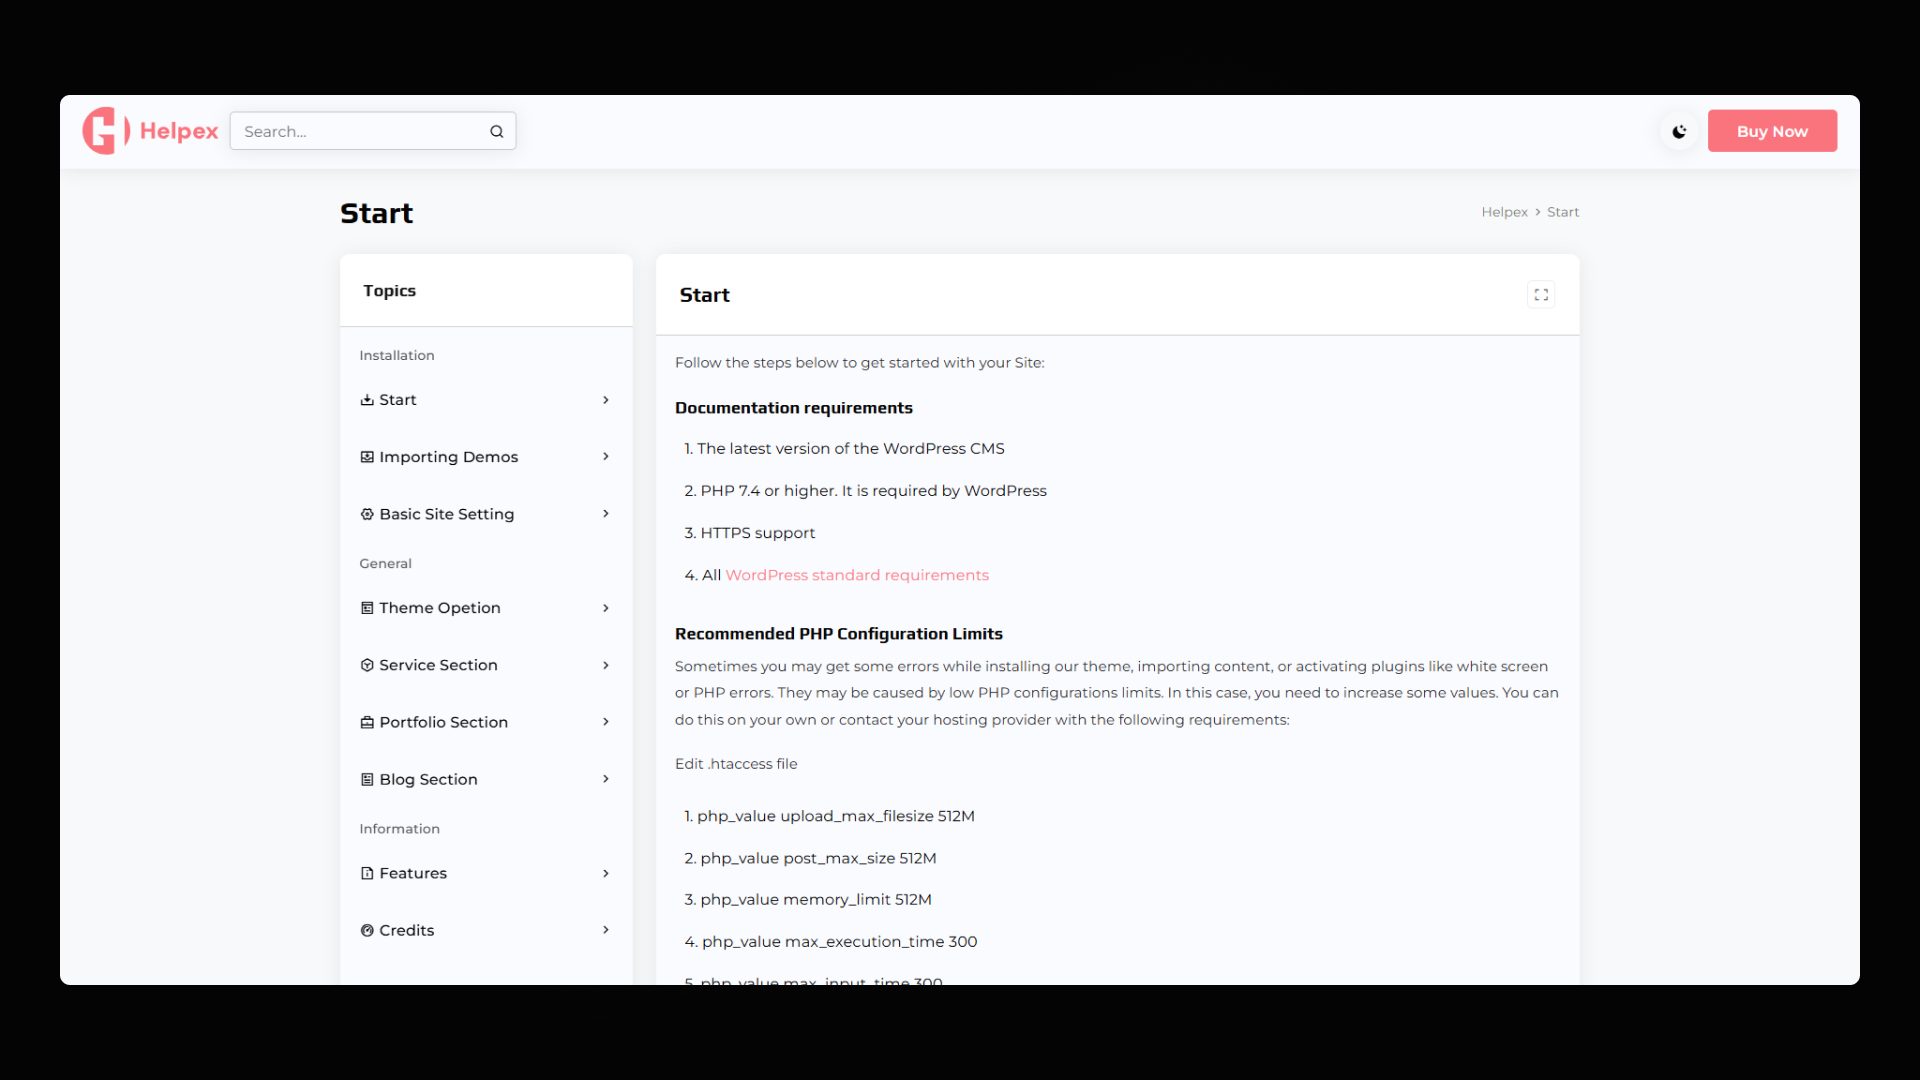The width and height of the screenshot is (1920, 1080).
Task: Click the Buy Now button
Action: point(1772,131)
